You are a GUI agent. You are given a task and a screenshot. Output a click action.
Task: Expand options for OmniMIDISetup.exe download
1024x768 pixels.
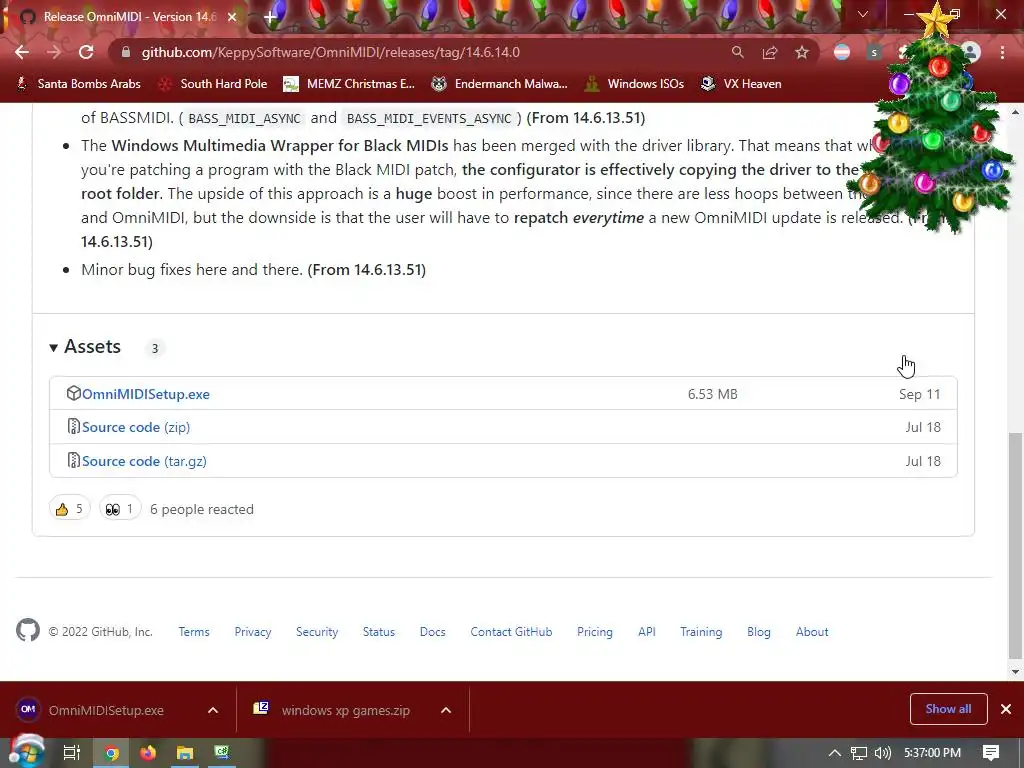pyautogui.click(x=213, y=710)
